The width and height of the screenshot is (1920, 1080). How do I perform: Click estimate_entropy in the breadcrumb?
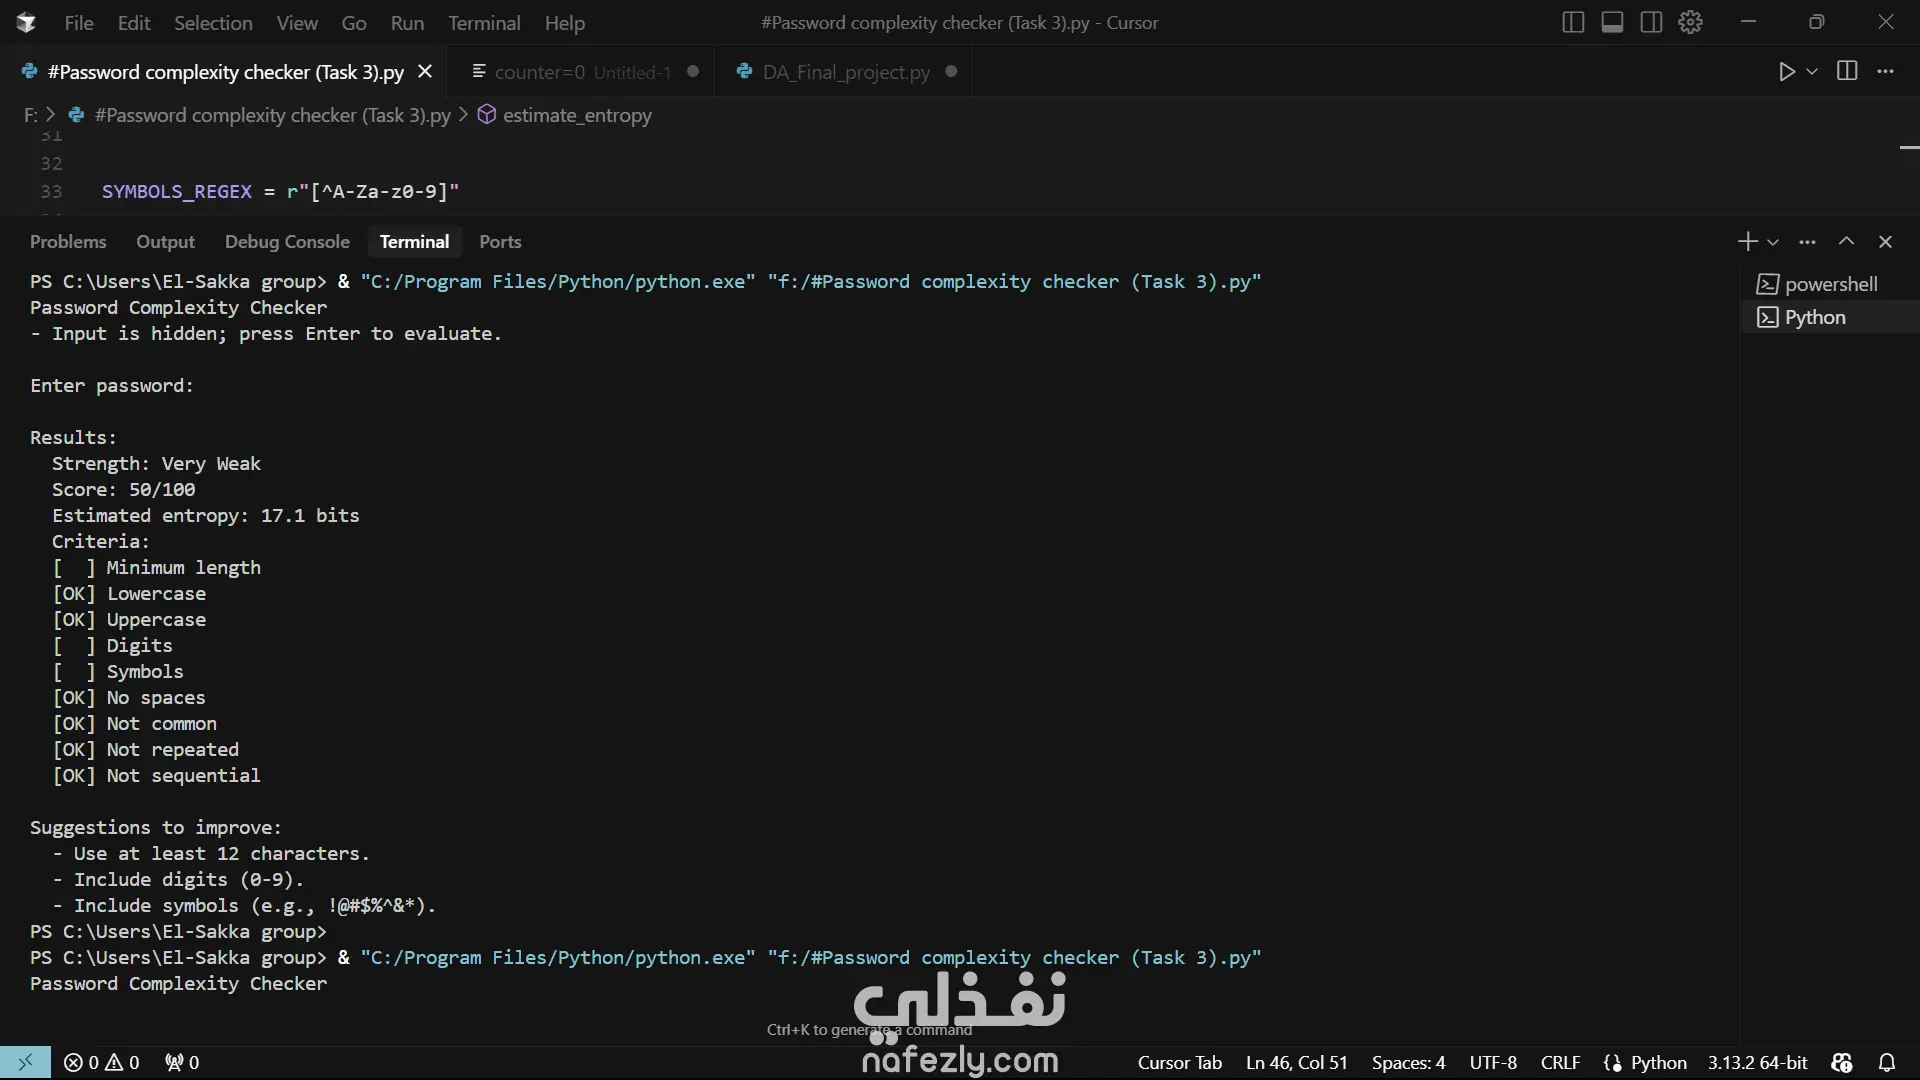[x=577, y=115]
